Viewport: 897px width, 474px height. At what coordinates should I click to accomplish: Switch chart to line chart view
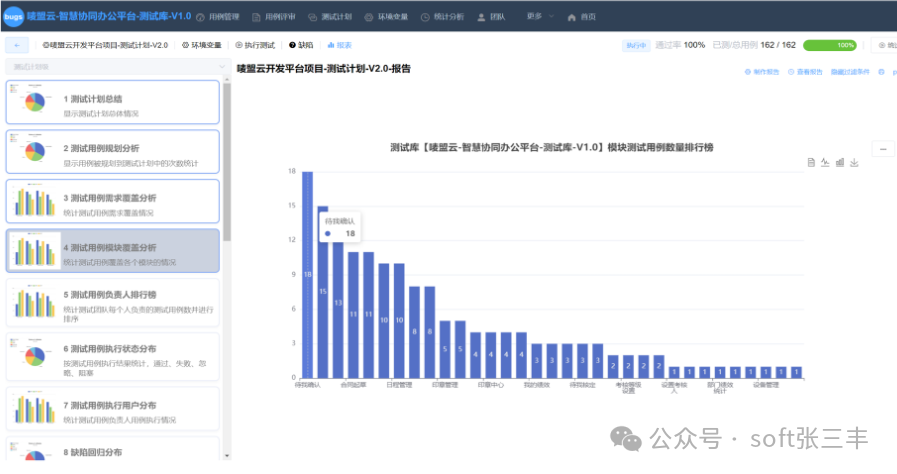tap(825, 162)
